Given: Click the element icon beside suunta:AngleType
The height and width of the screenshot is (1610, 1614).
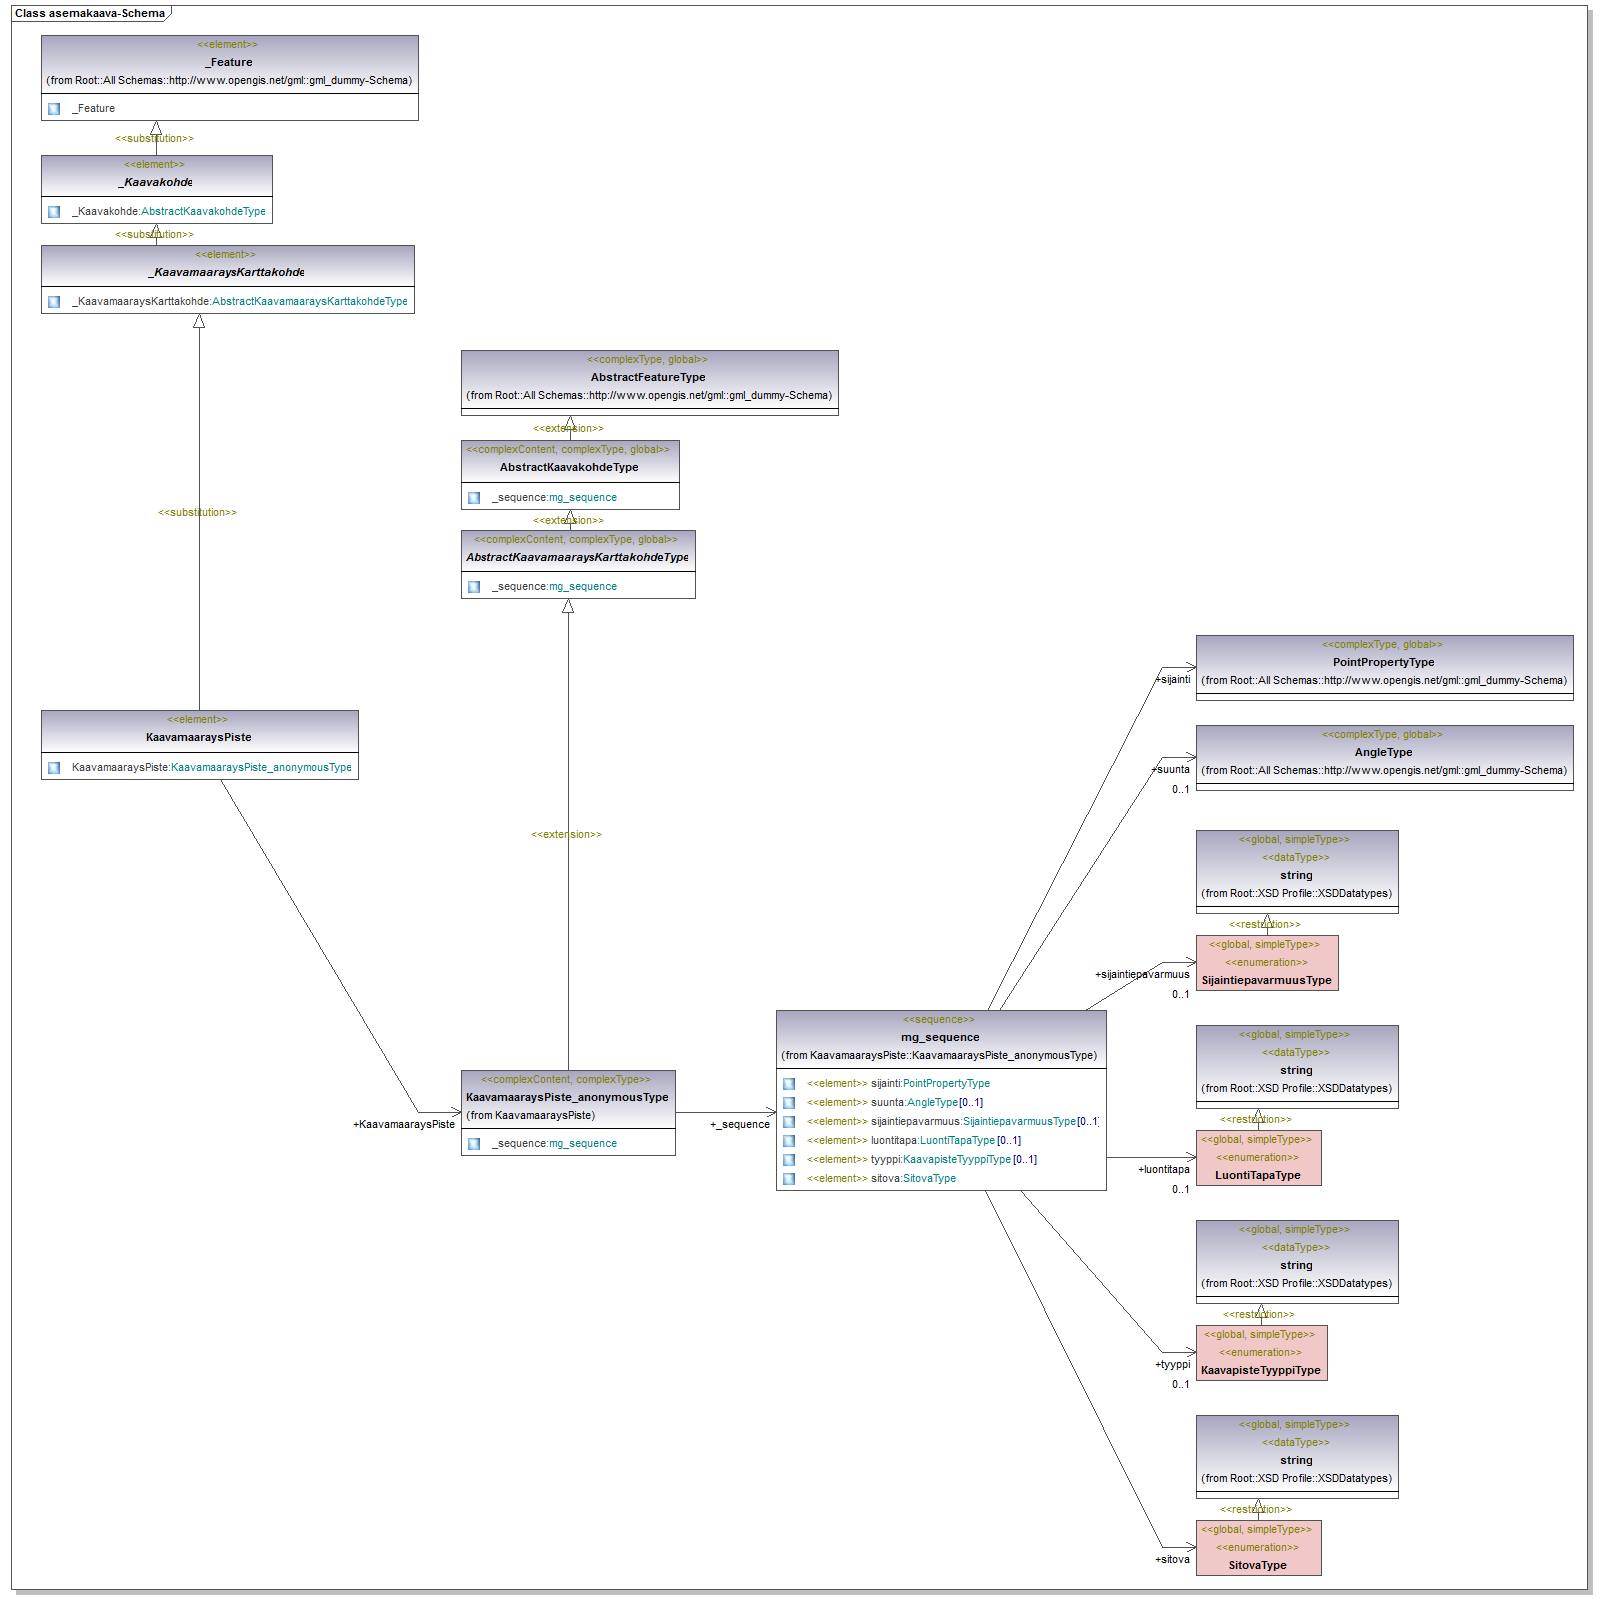Looking at the screenshot, I should click(789, 1103).
